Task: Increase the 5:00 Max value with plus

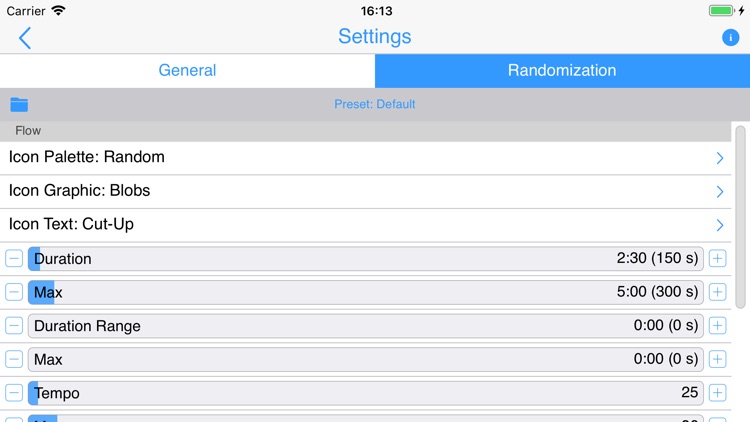Action: (717, 292)
